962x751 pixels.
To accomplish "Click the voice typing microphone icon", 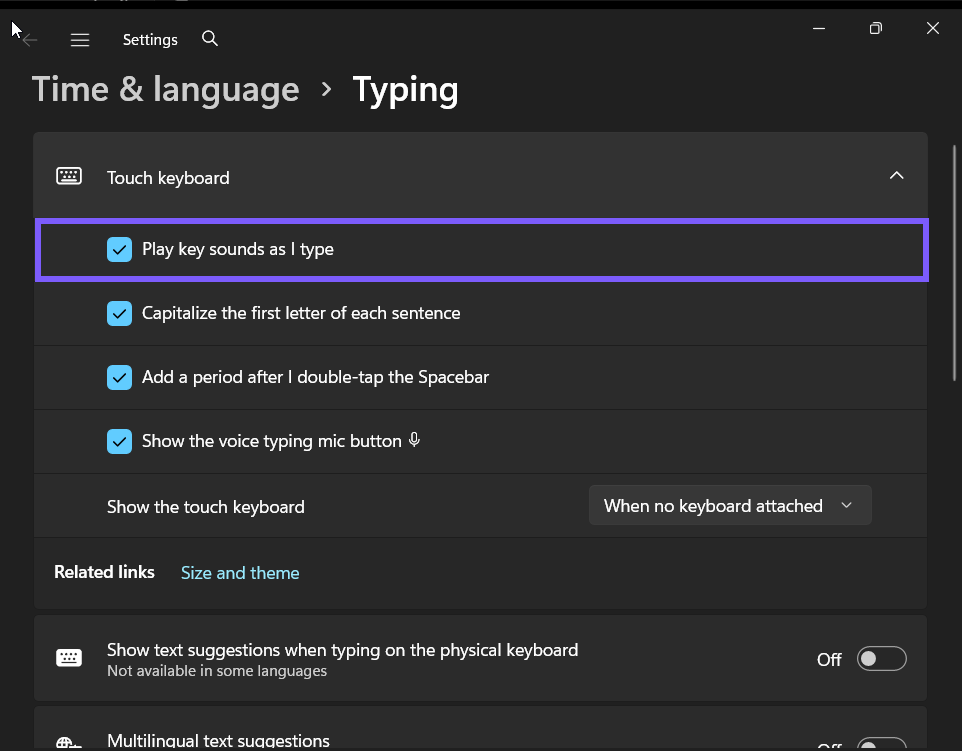I will pos(415,439).
